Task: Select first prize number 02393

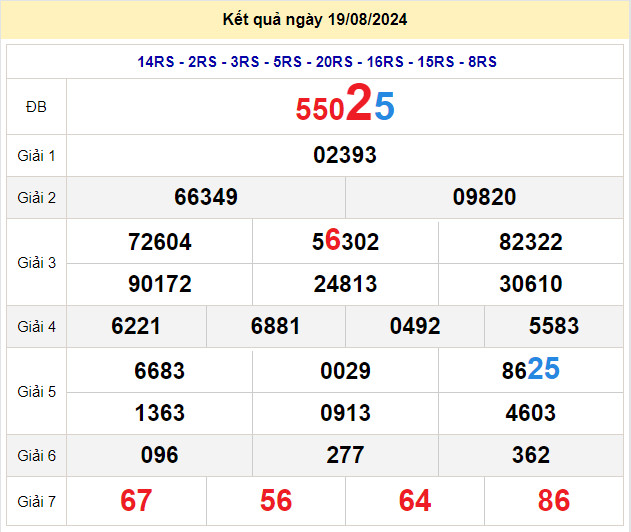Action: tap(345, 155)
